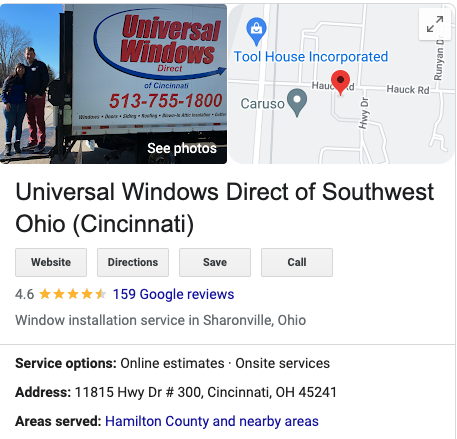The height and width of the screenshot is (439, 457).
Task: Click the red location pin on the map
Action: pos(340,83)
